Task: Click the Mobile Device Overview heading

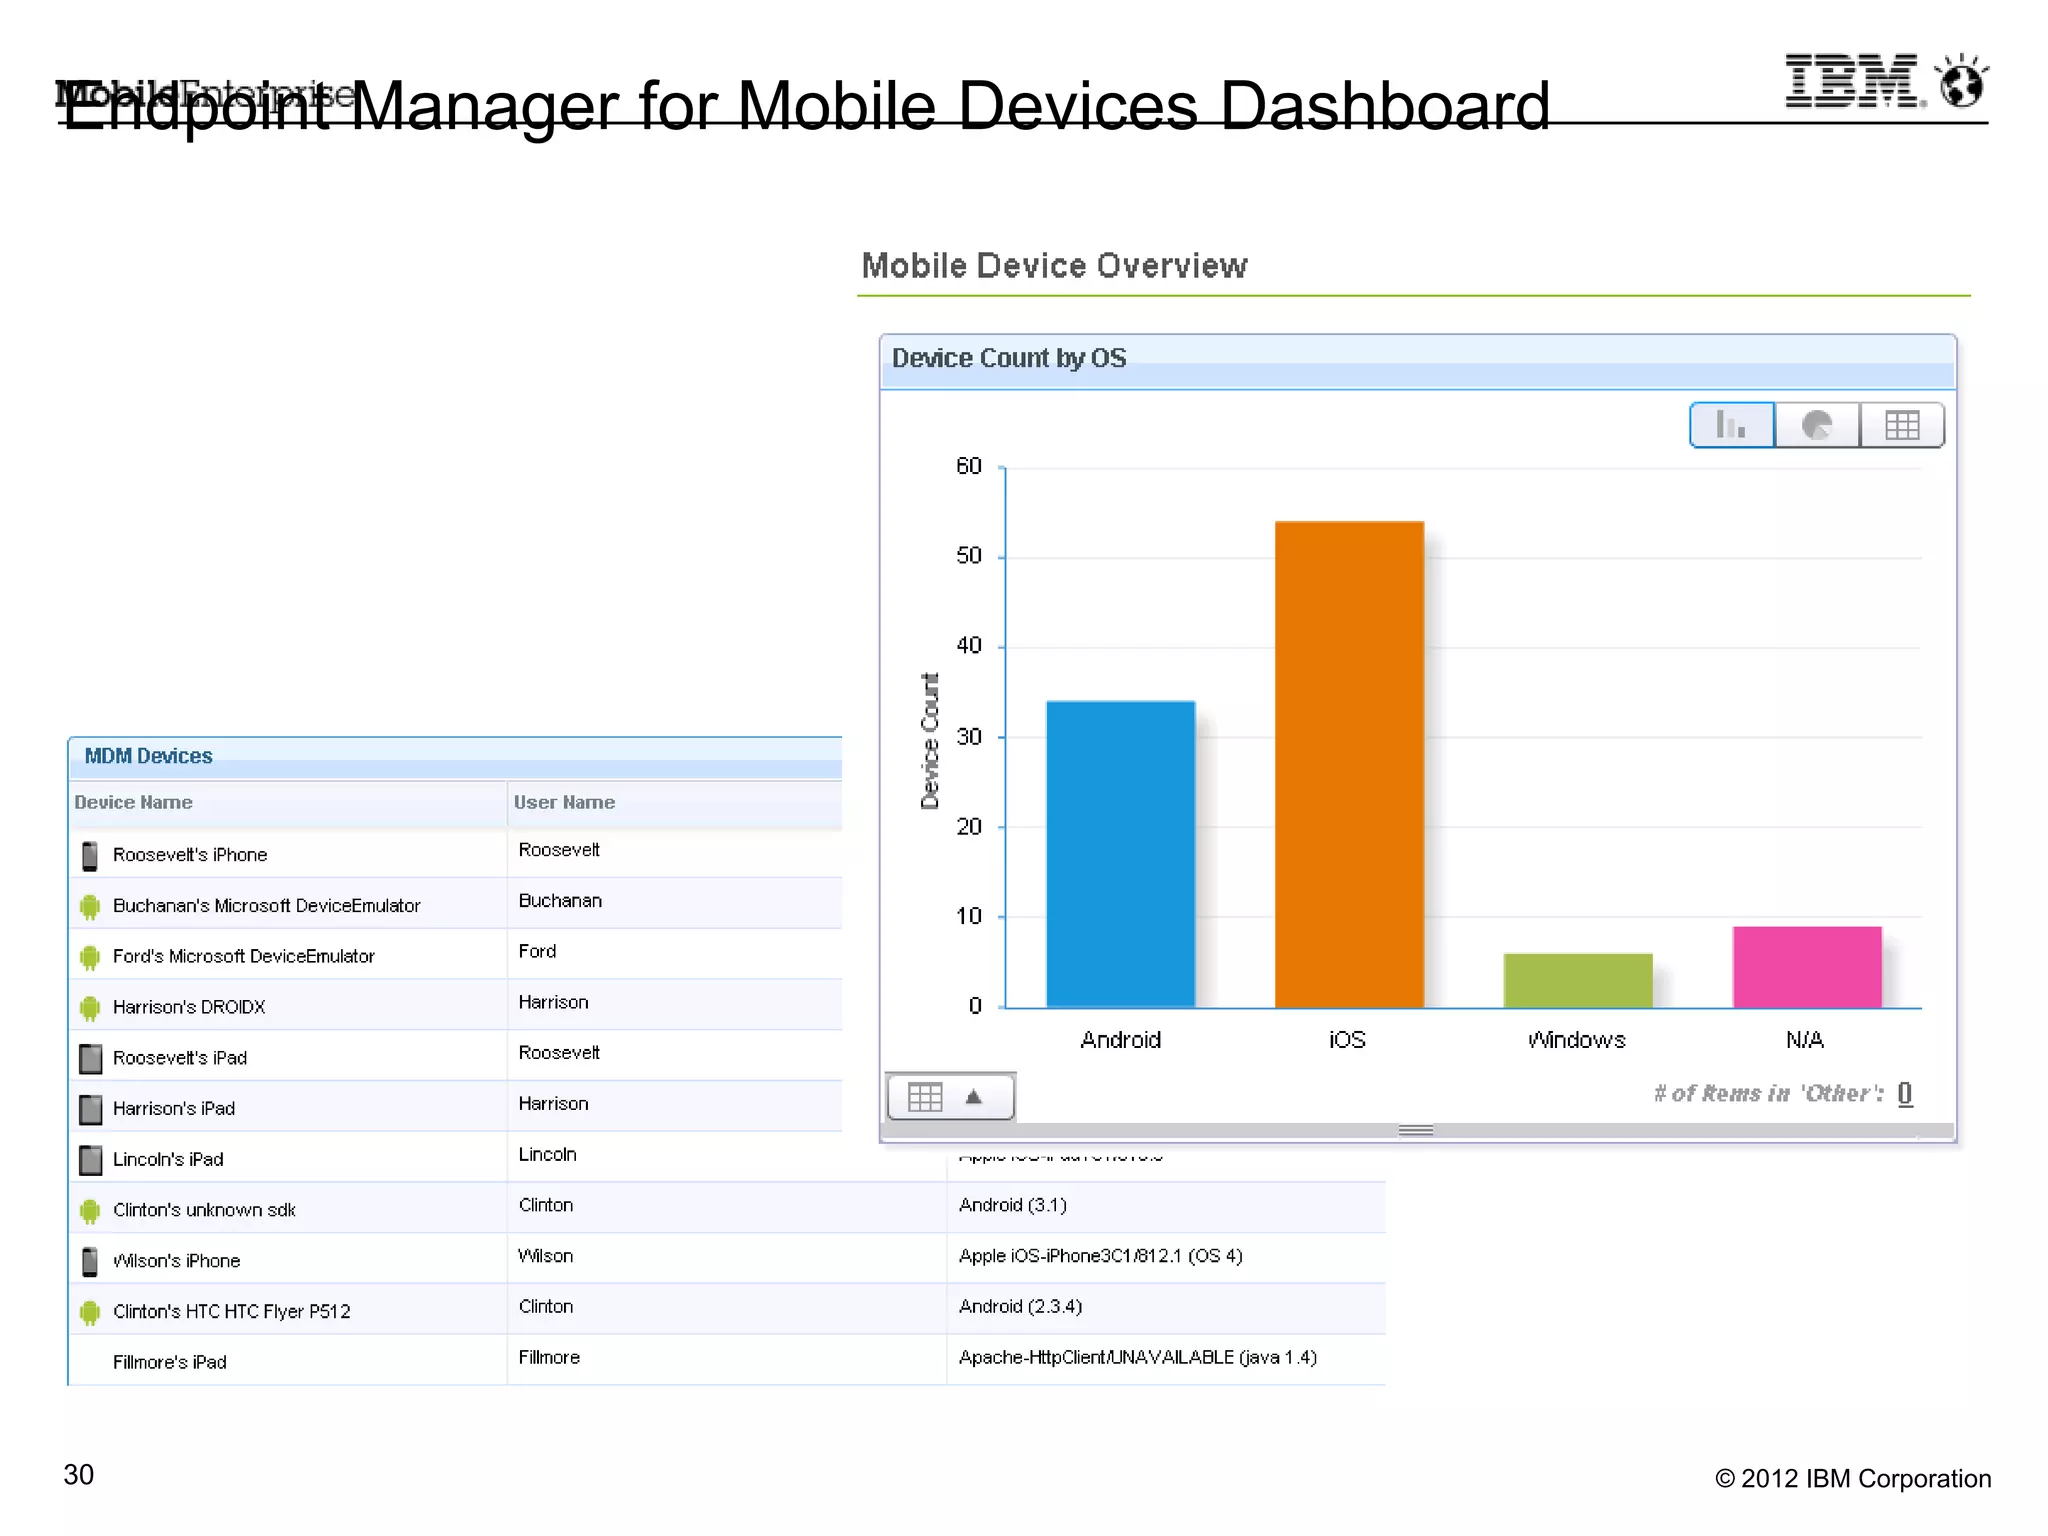Action: pyautogui.click(x=1054, y=266)
